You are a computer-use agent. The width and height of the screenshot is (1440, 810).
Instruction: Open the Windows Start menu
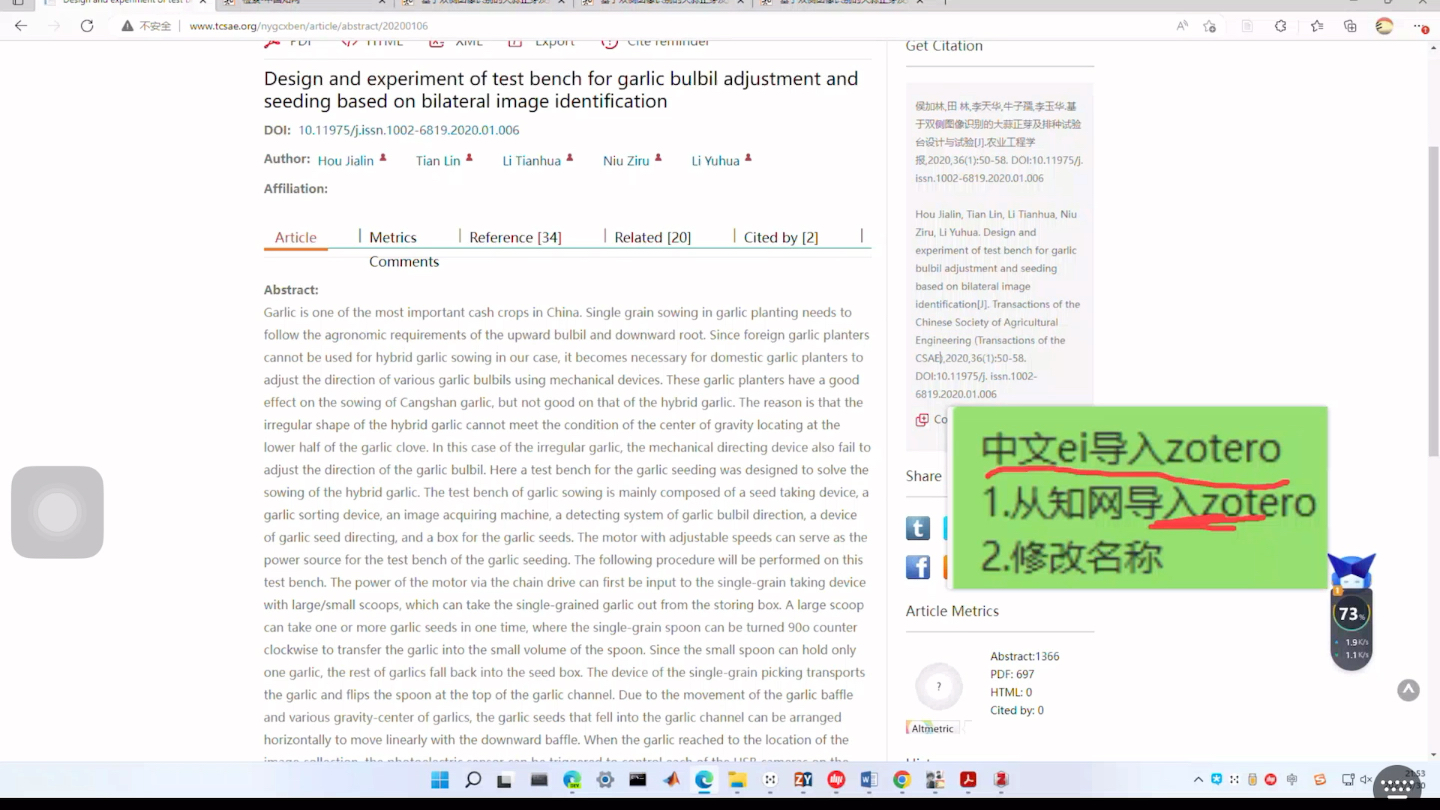click(440, 780)
